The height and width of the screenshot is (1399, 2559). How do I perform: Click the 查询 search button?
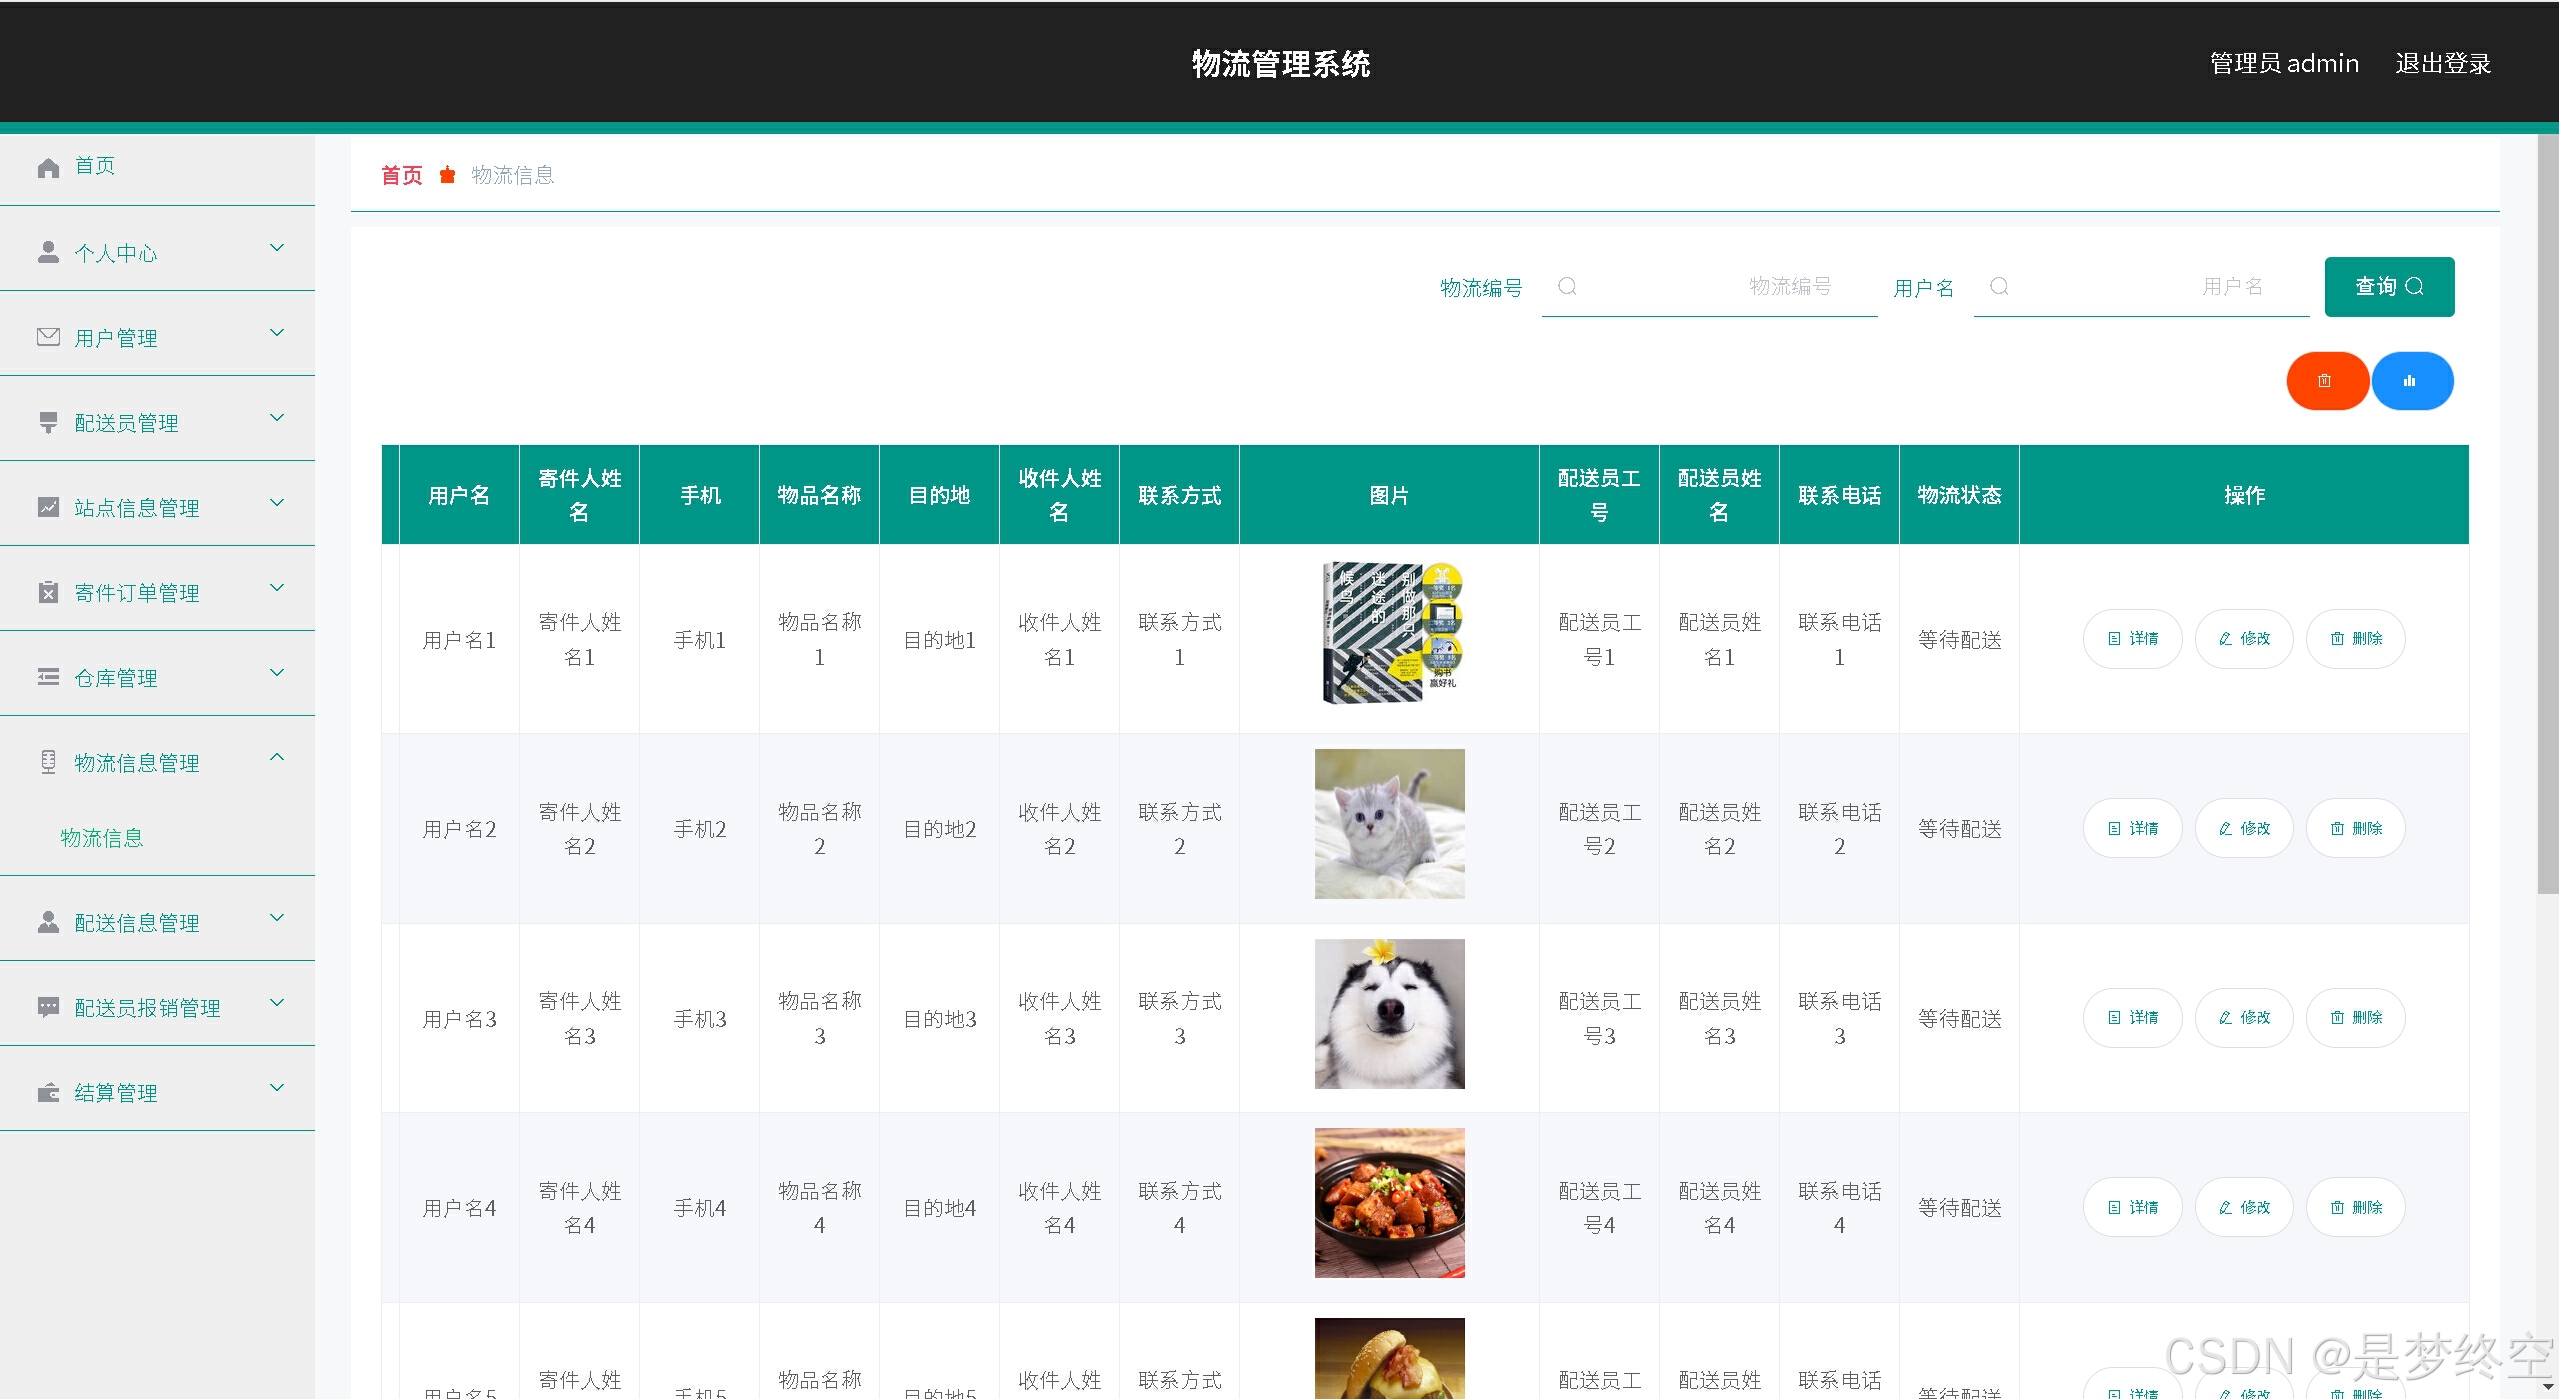coord(2388,287)
